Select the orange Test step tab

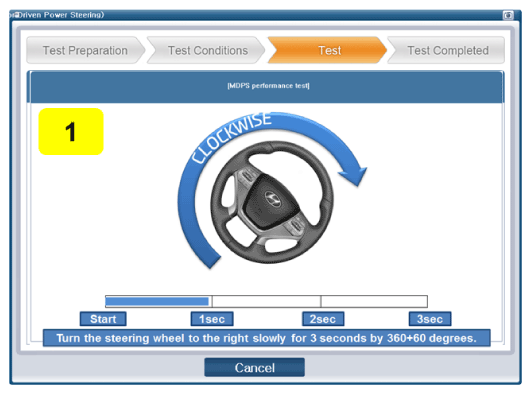point(327,50)
